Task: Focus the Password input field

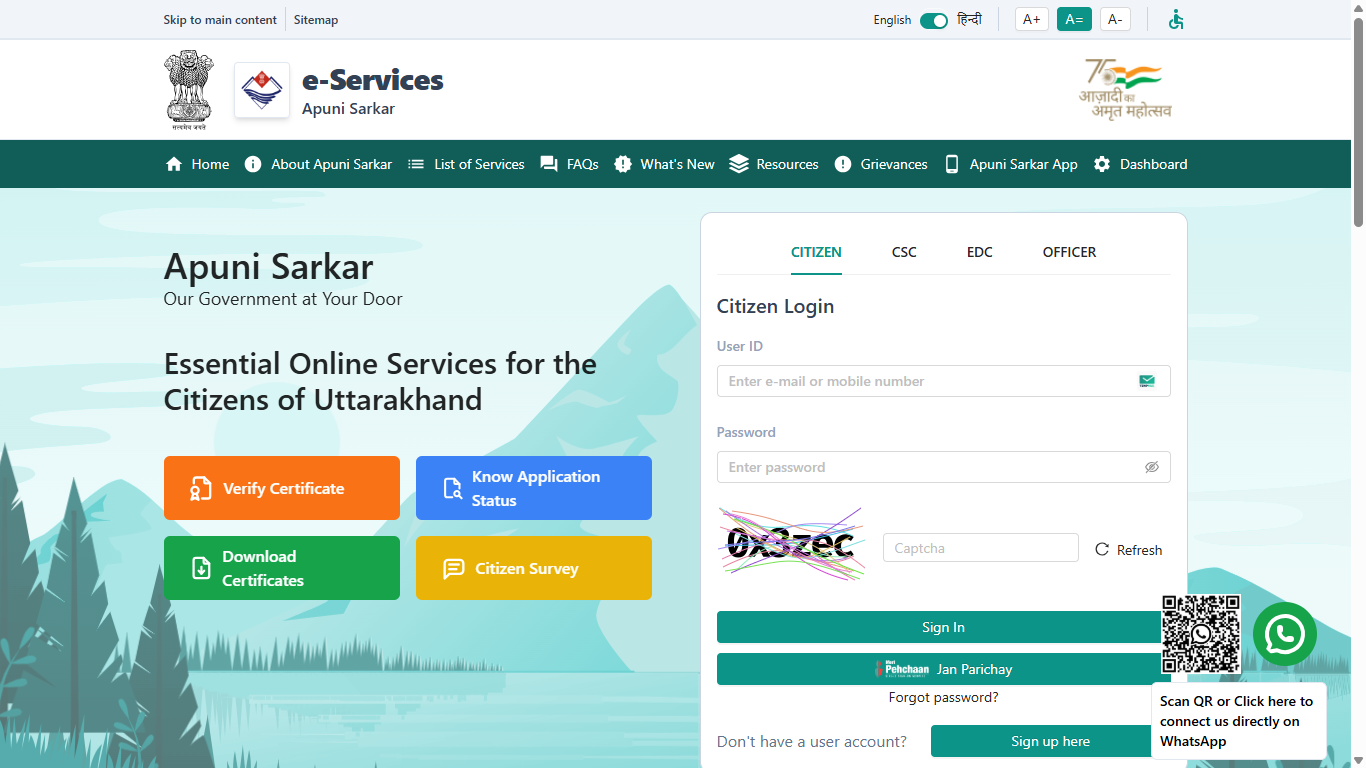Action: click(943, 467)
